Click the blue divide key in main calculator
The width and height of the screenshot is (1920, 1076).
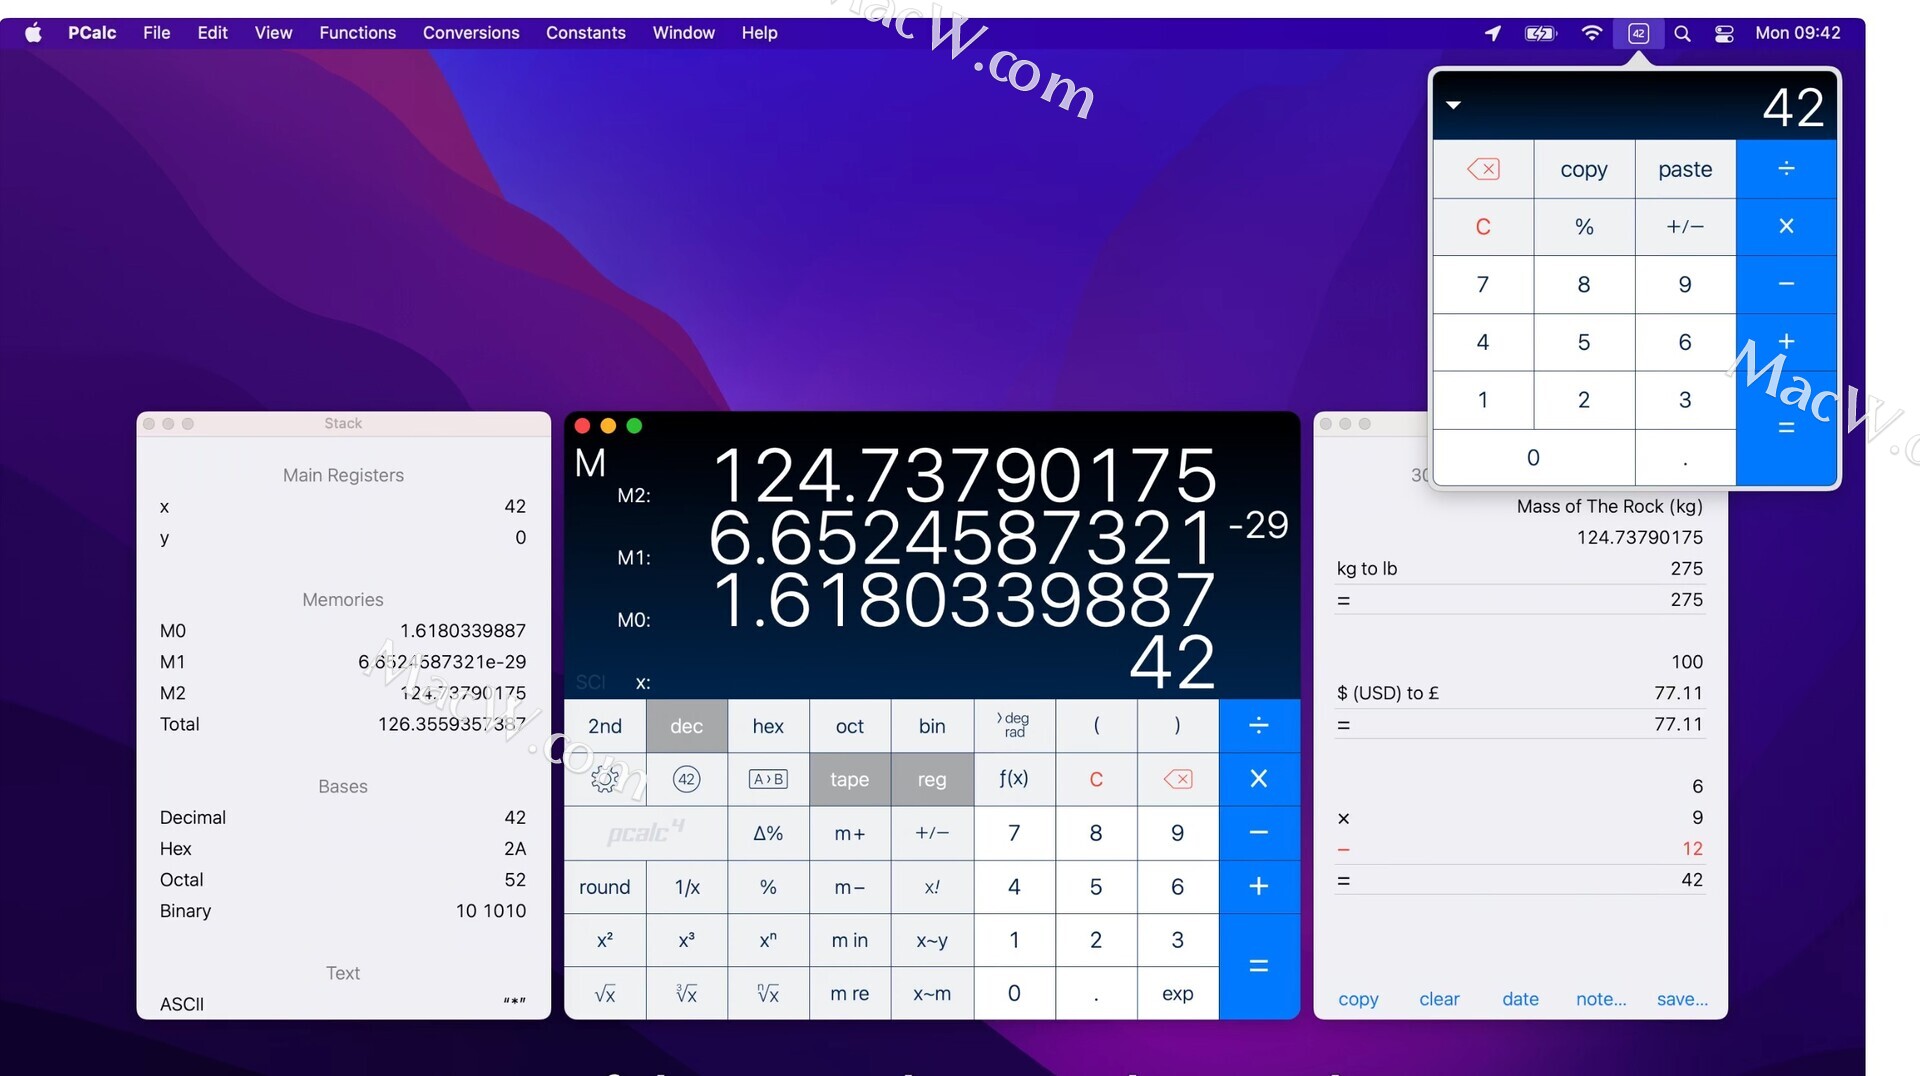(1259, 725)
